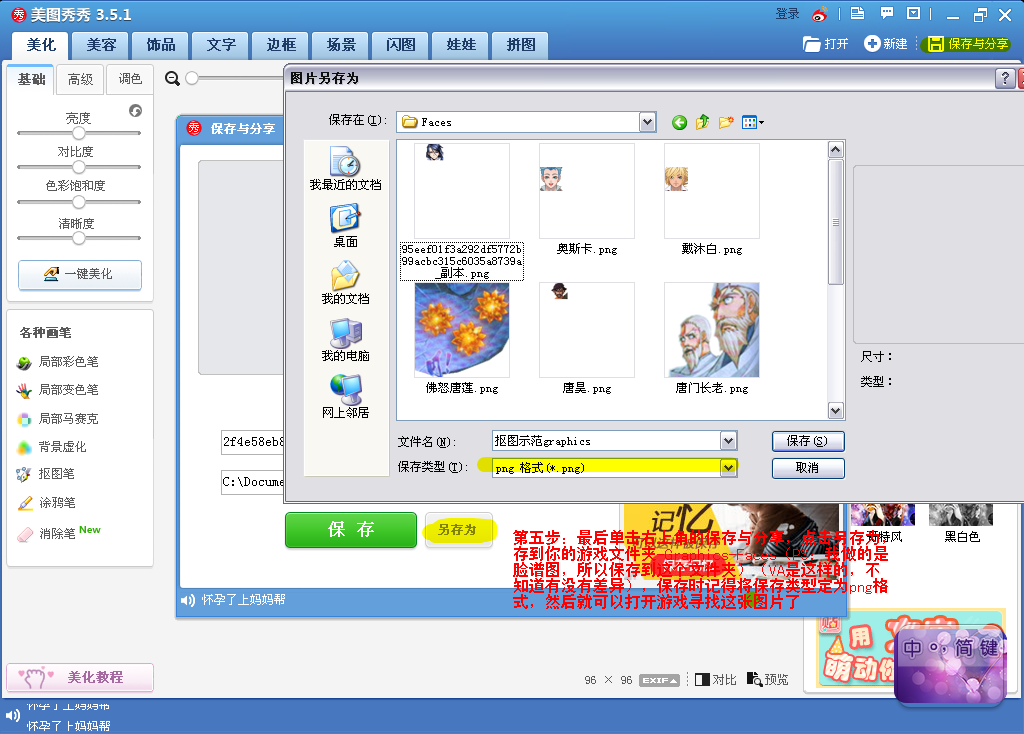Select the 背景虚化 tool
The width and height of the screenshot is (1024, 734).
52,447
